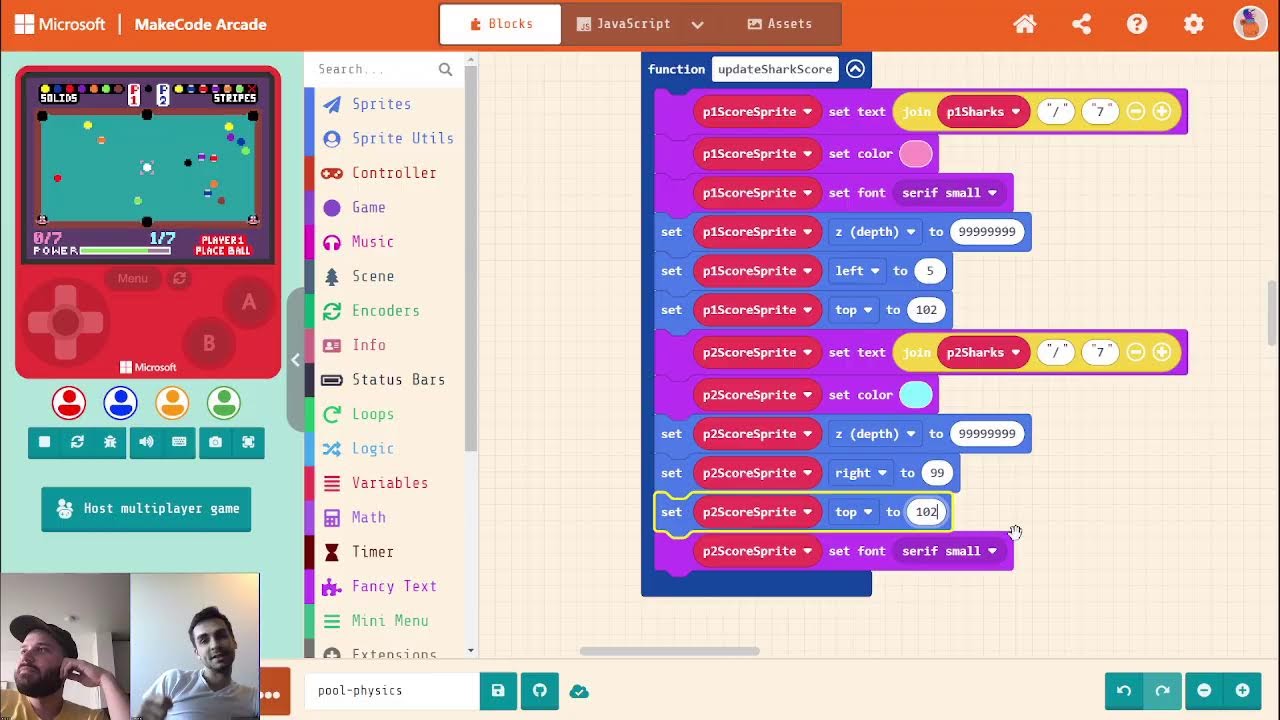This screenshot has height=720, width=1280.
Task: Click the simulator D-pad control
Action: tap(65, 322)
